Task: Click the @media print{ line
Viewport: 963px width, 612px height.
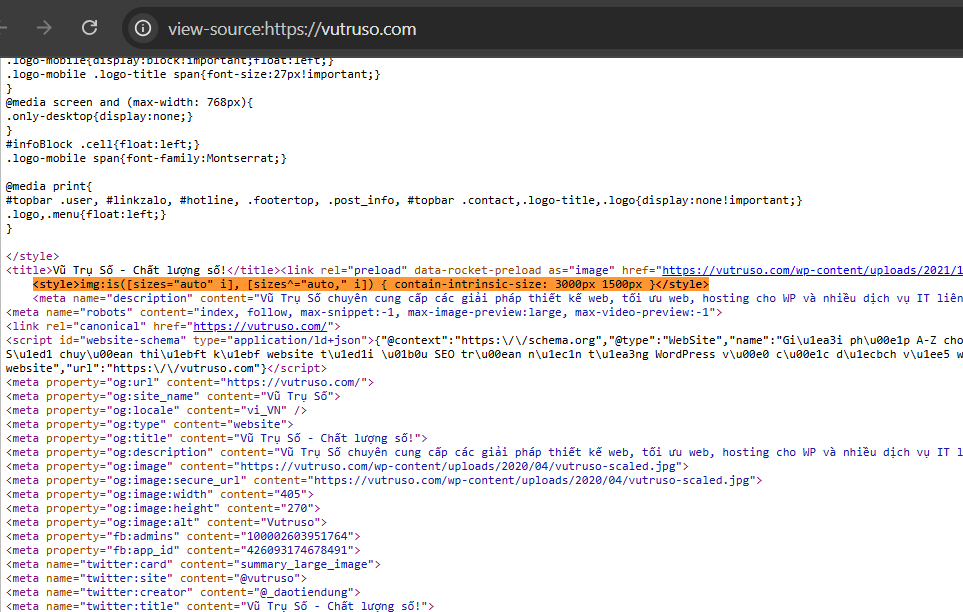Action: [49, 186]
